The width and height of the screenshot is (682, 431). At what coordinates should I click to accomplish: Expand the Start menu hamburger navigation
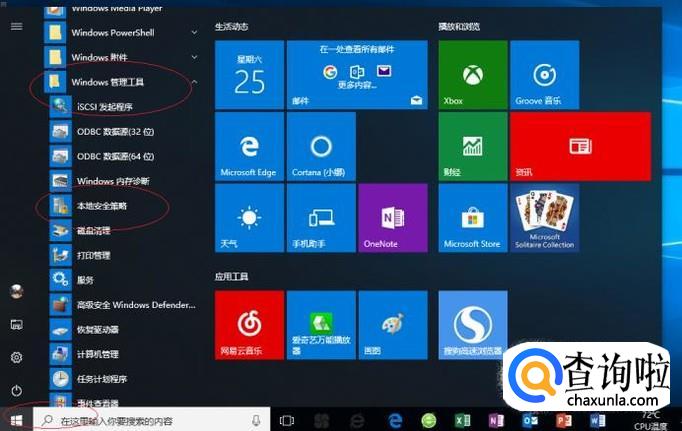click(17, 27)
